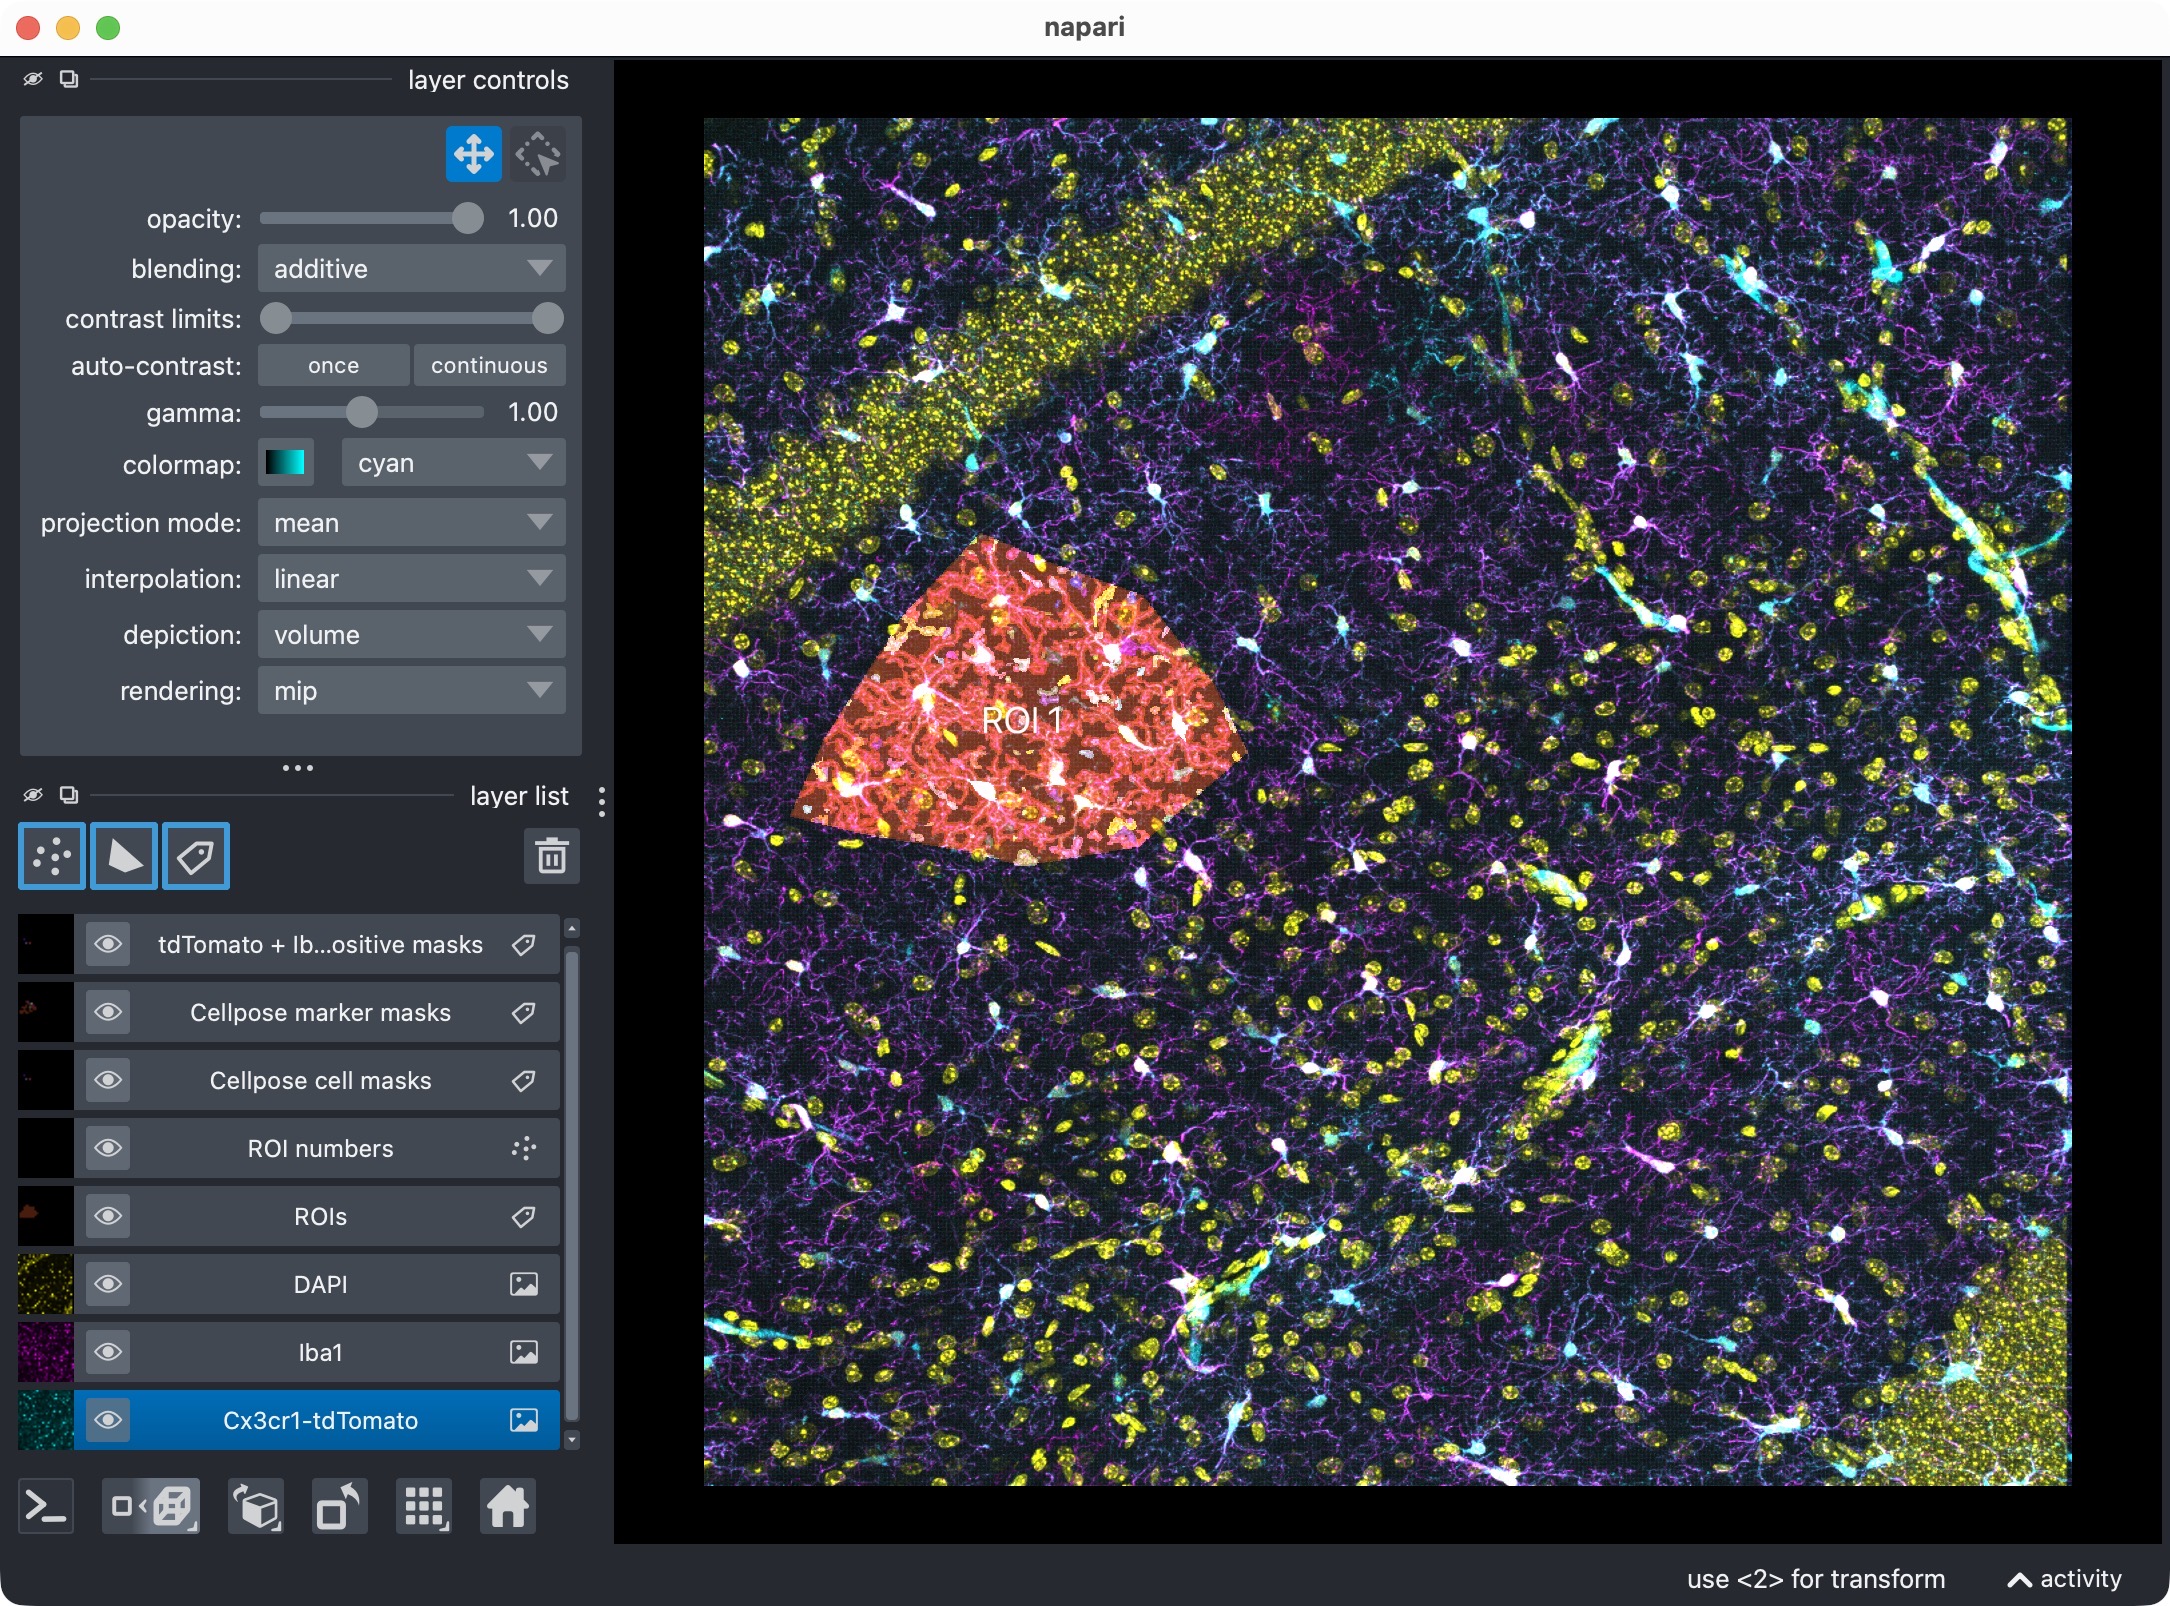Hide the layer controls dock eye icon
2170x1606 pixels.
pyautogui.click(x=33, y=79)
